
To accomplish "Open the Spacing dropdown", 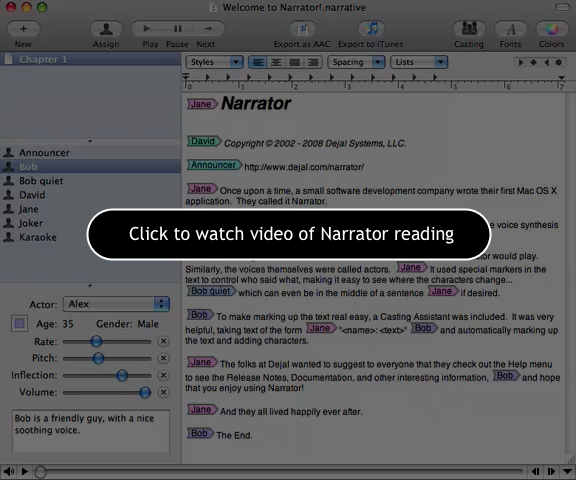I will point(356,62).
